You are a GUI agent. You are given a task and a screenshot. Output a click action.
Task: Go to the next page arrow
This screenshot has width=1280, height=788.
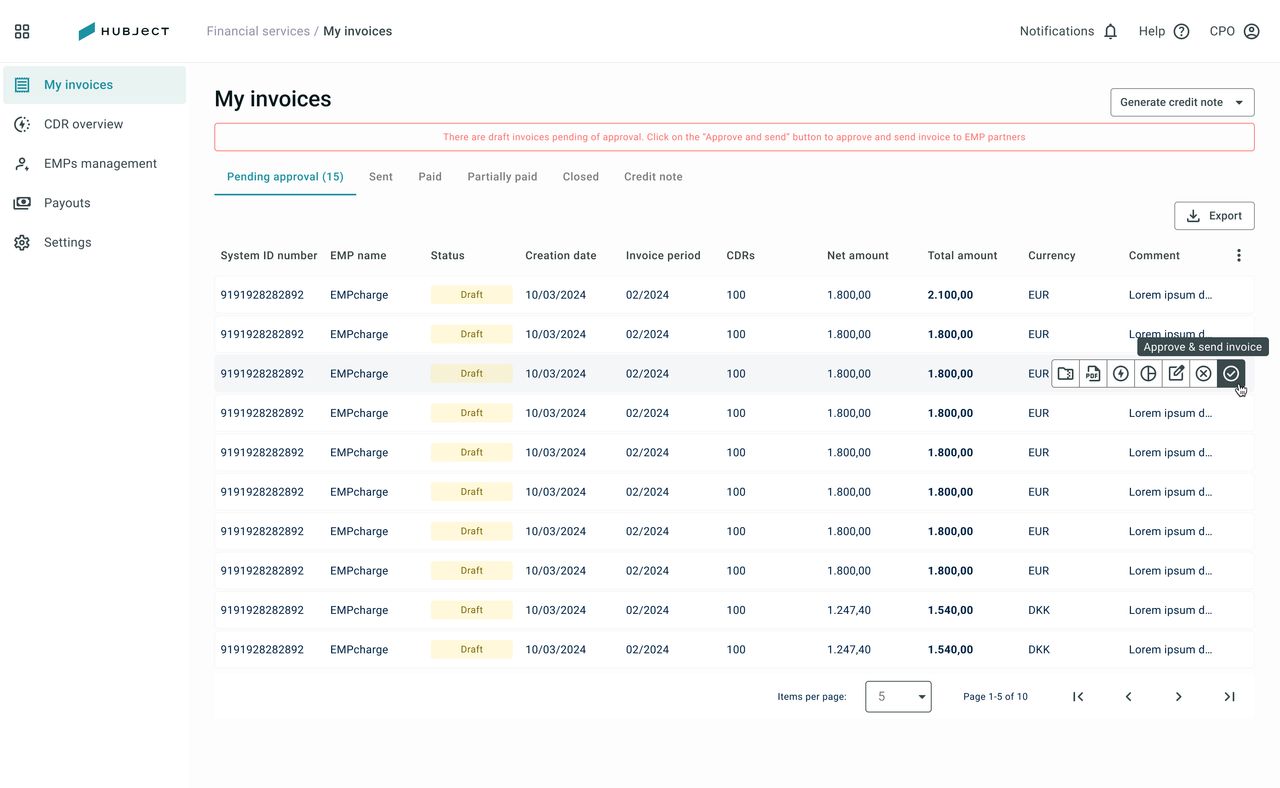(1179, 697)
